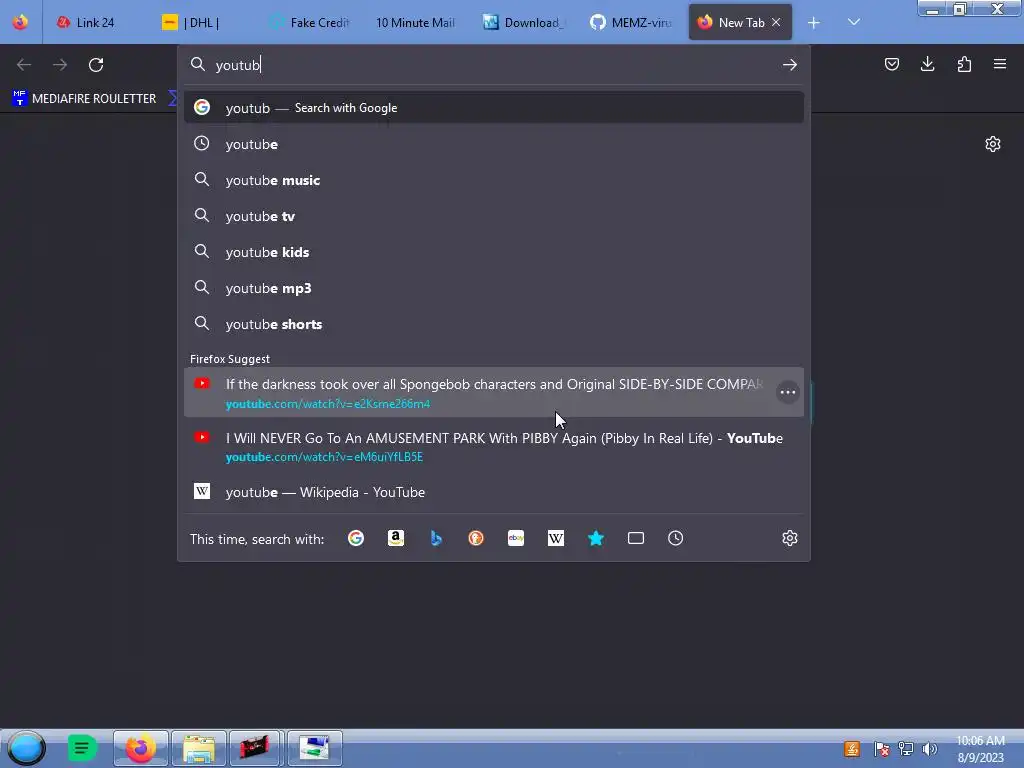This screenshot has width=1024, height=768.
Task: Search this time with Google icon
Action: (356, 538)
